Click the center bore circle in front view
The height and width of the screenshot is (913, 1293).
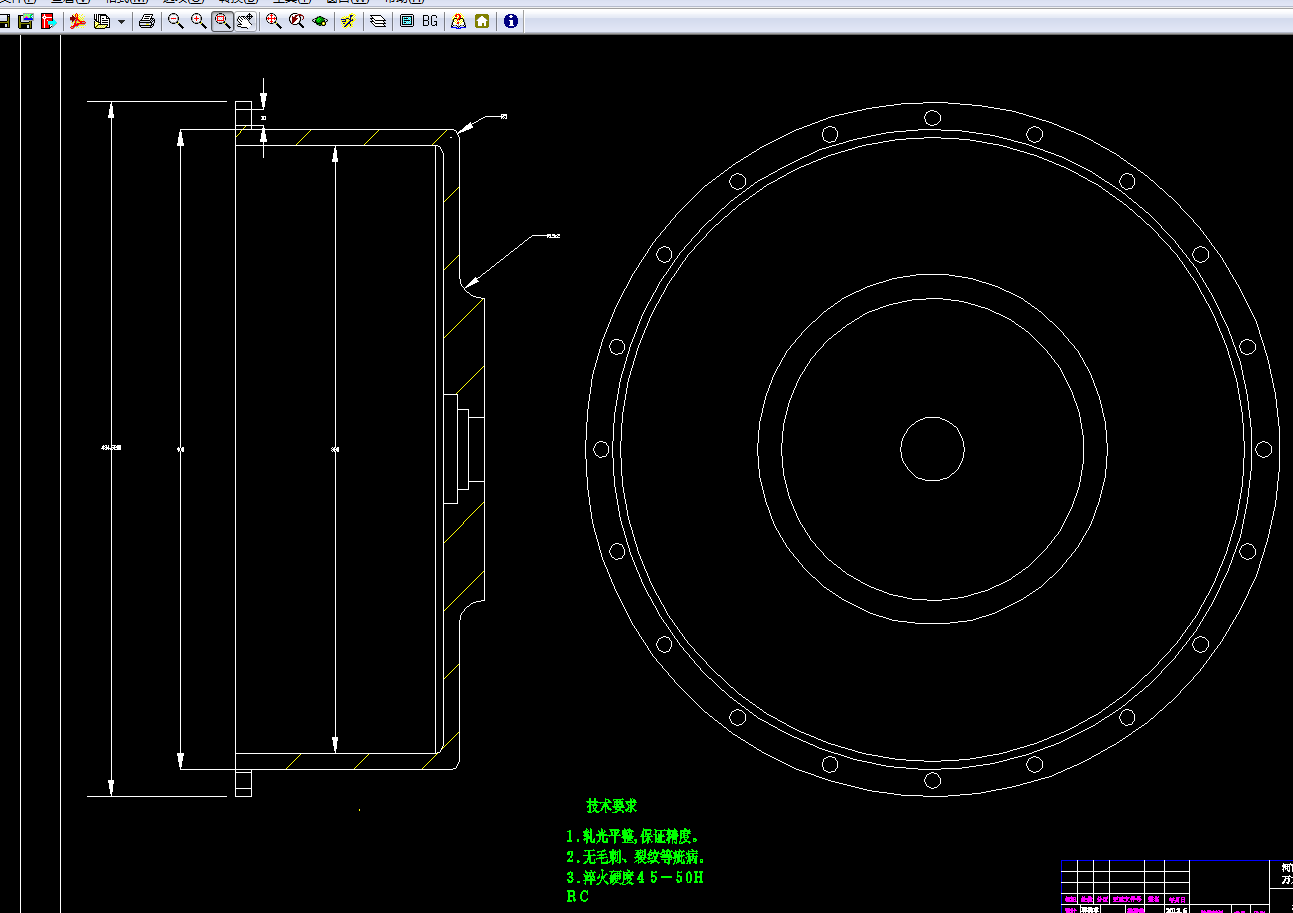pos(932,448)
